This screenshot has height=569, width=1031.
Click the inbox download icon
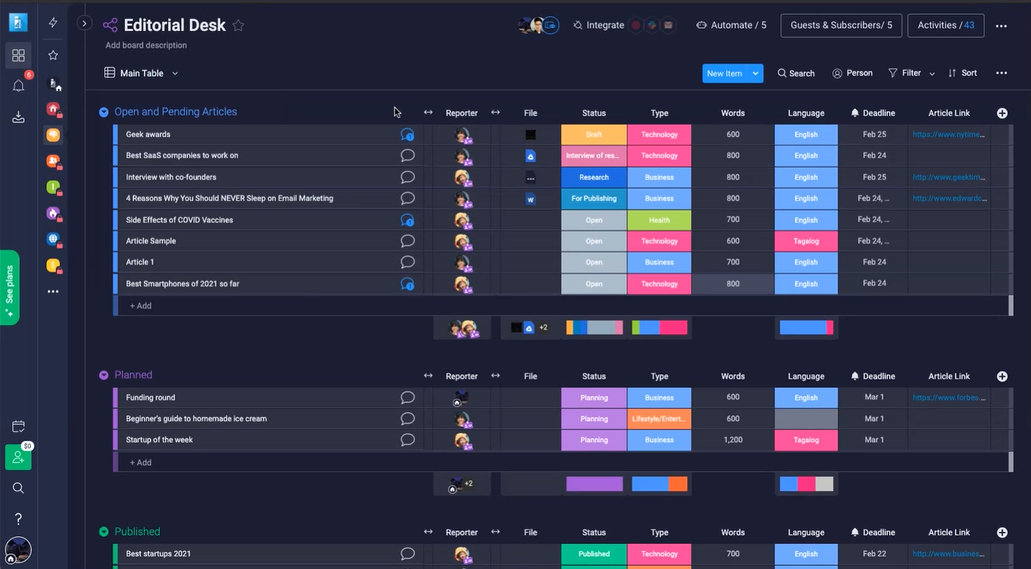[18, 117]
